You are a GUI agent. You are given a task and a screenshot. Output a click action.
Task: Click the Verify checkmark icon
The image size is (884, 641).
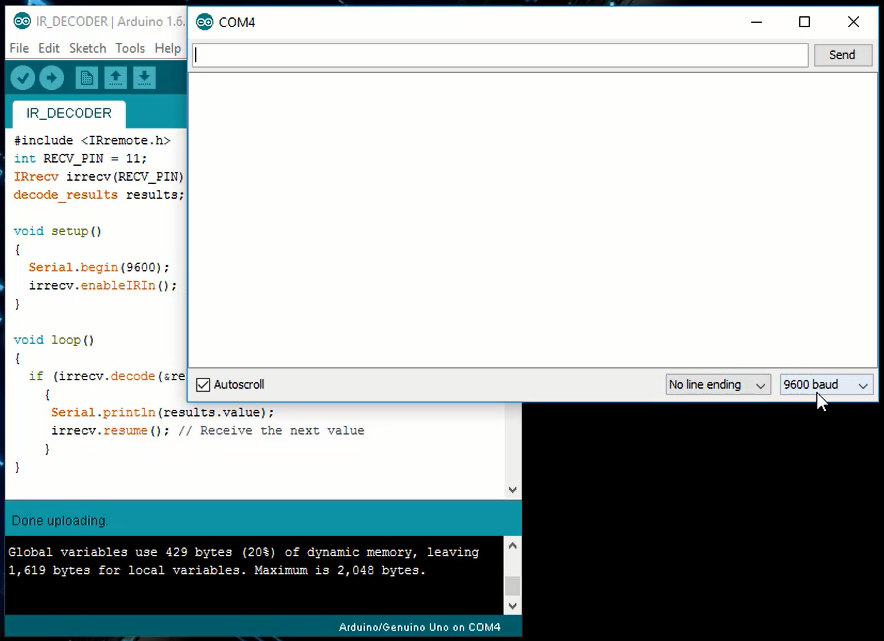tap(23, 78)
